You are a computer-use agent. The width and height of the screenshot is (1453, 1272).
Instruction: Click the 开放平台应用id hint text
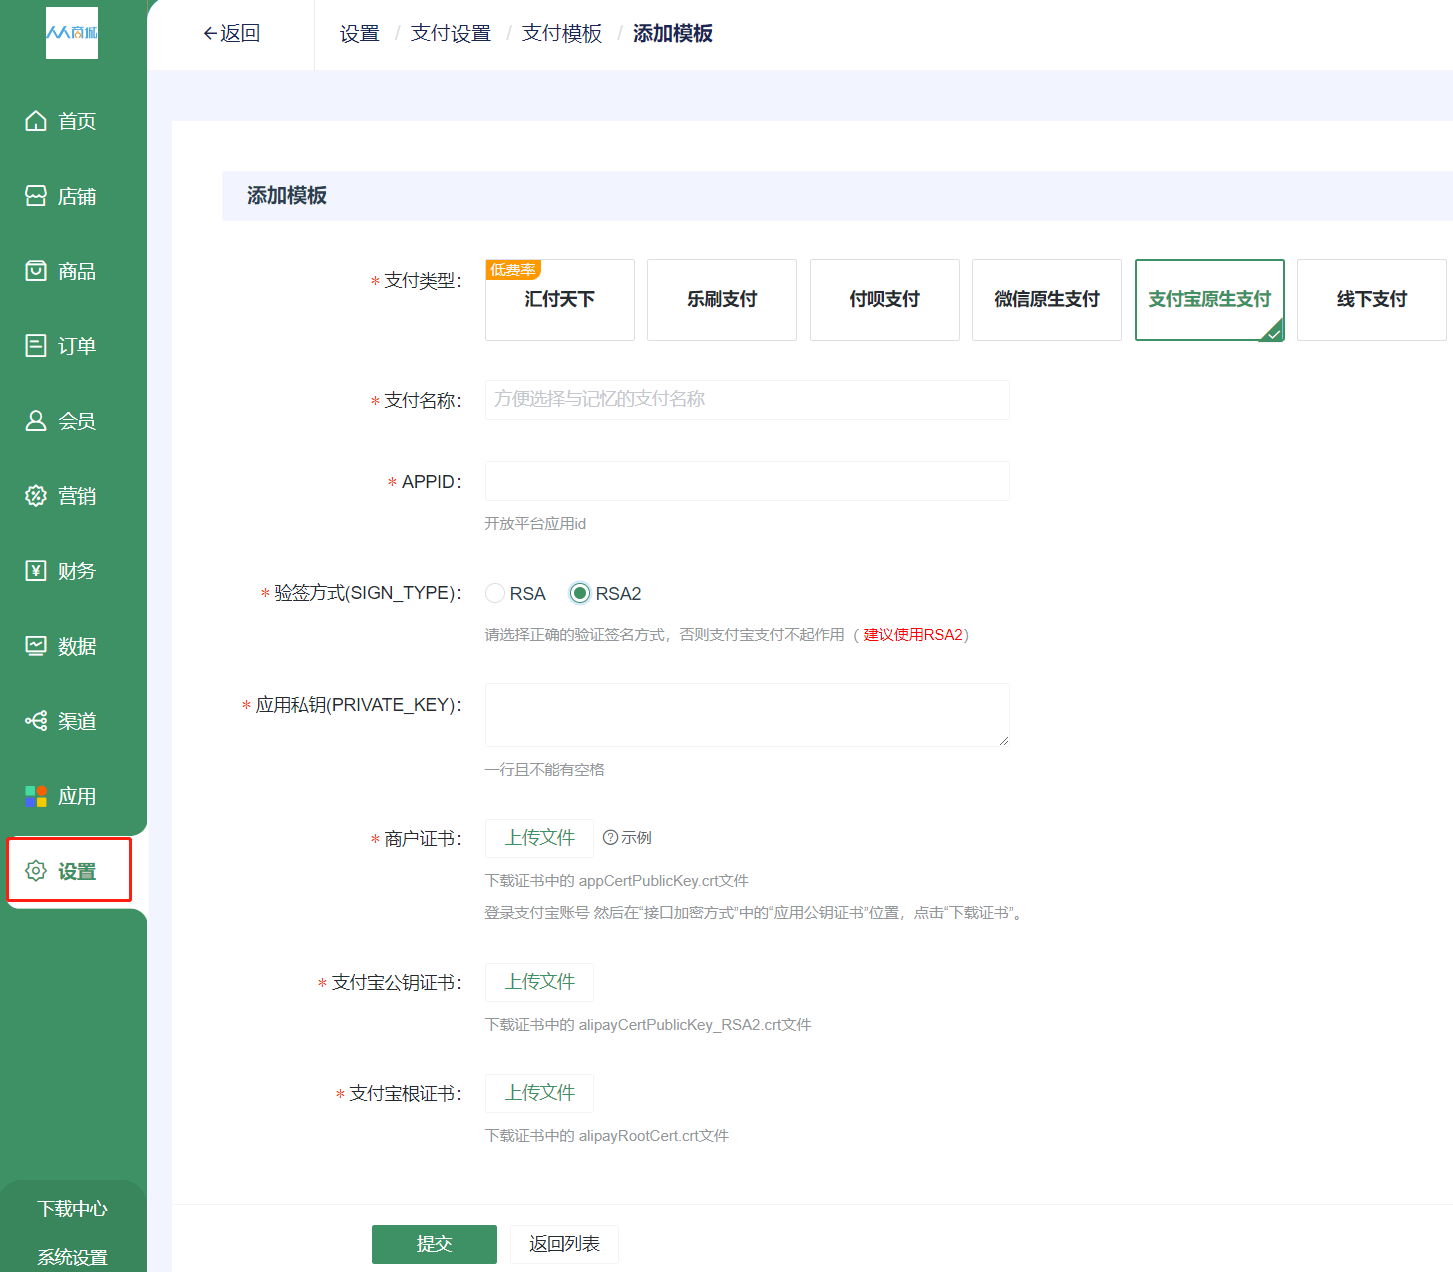pyautogui.click(x=535, y=524)
